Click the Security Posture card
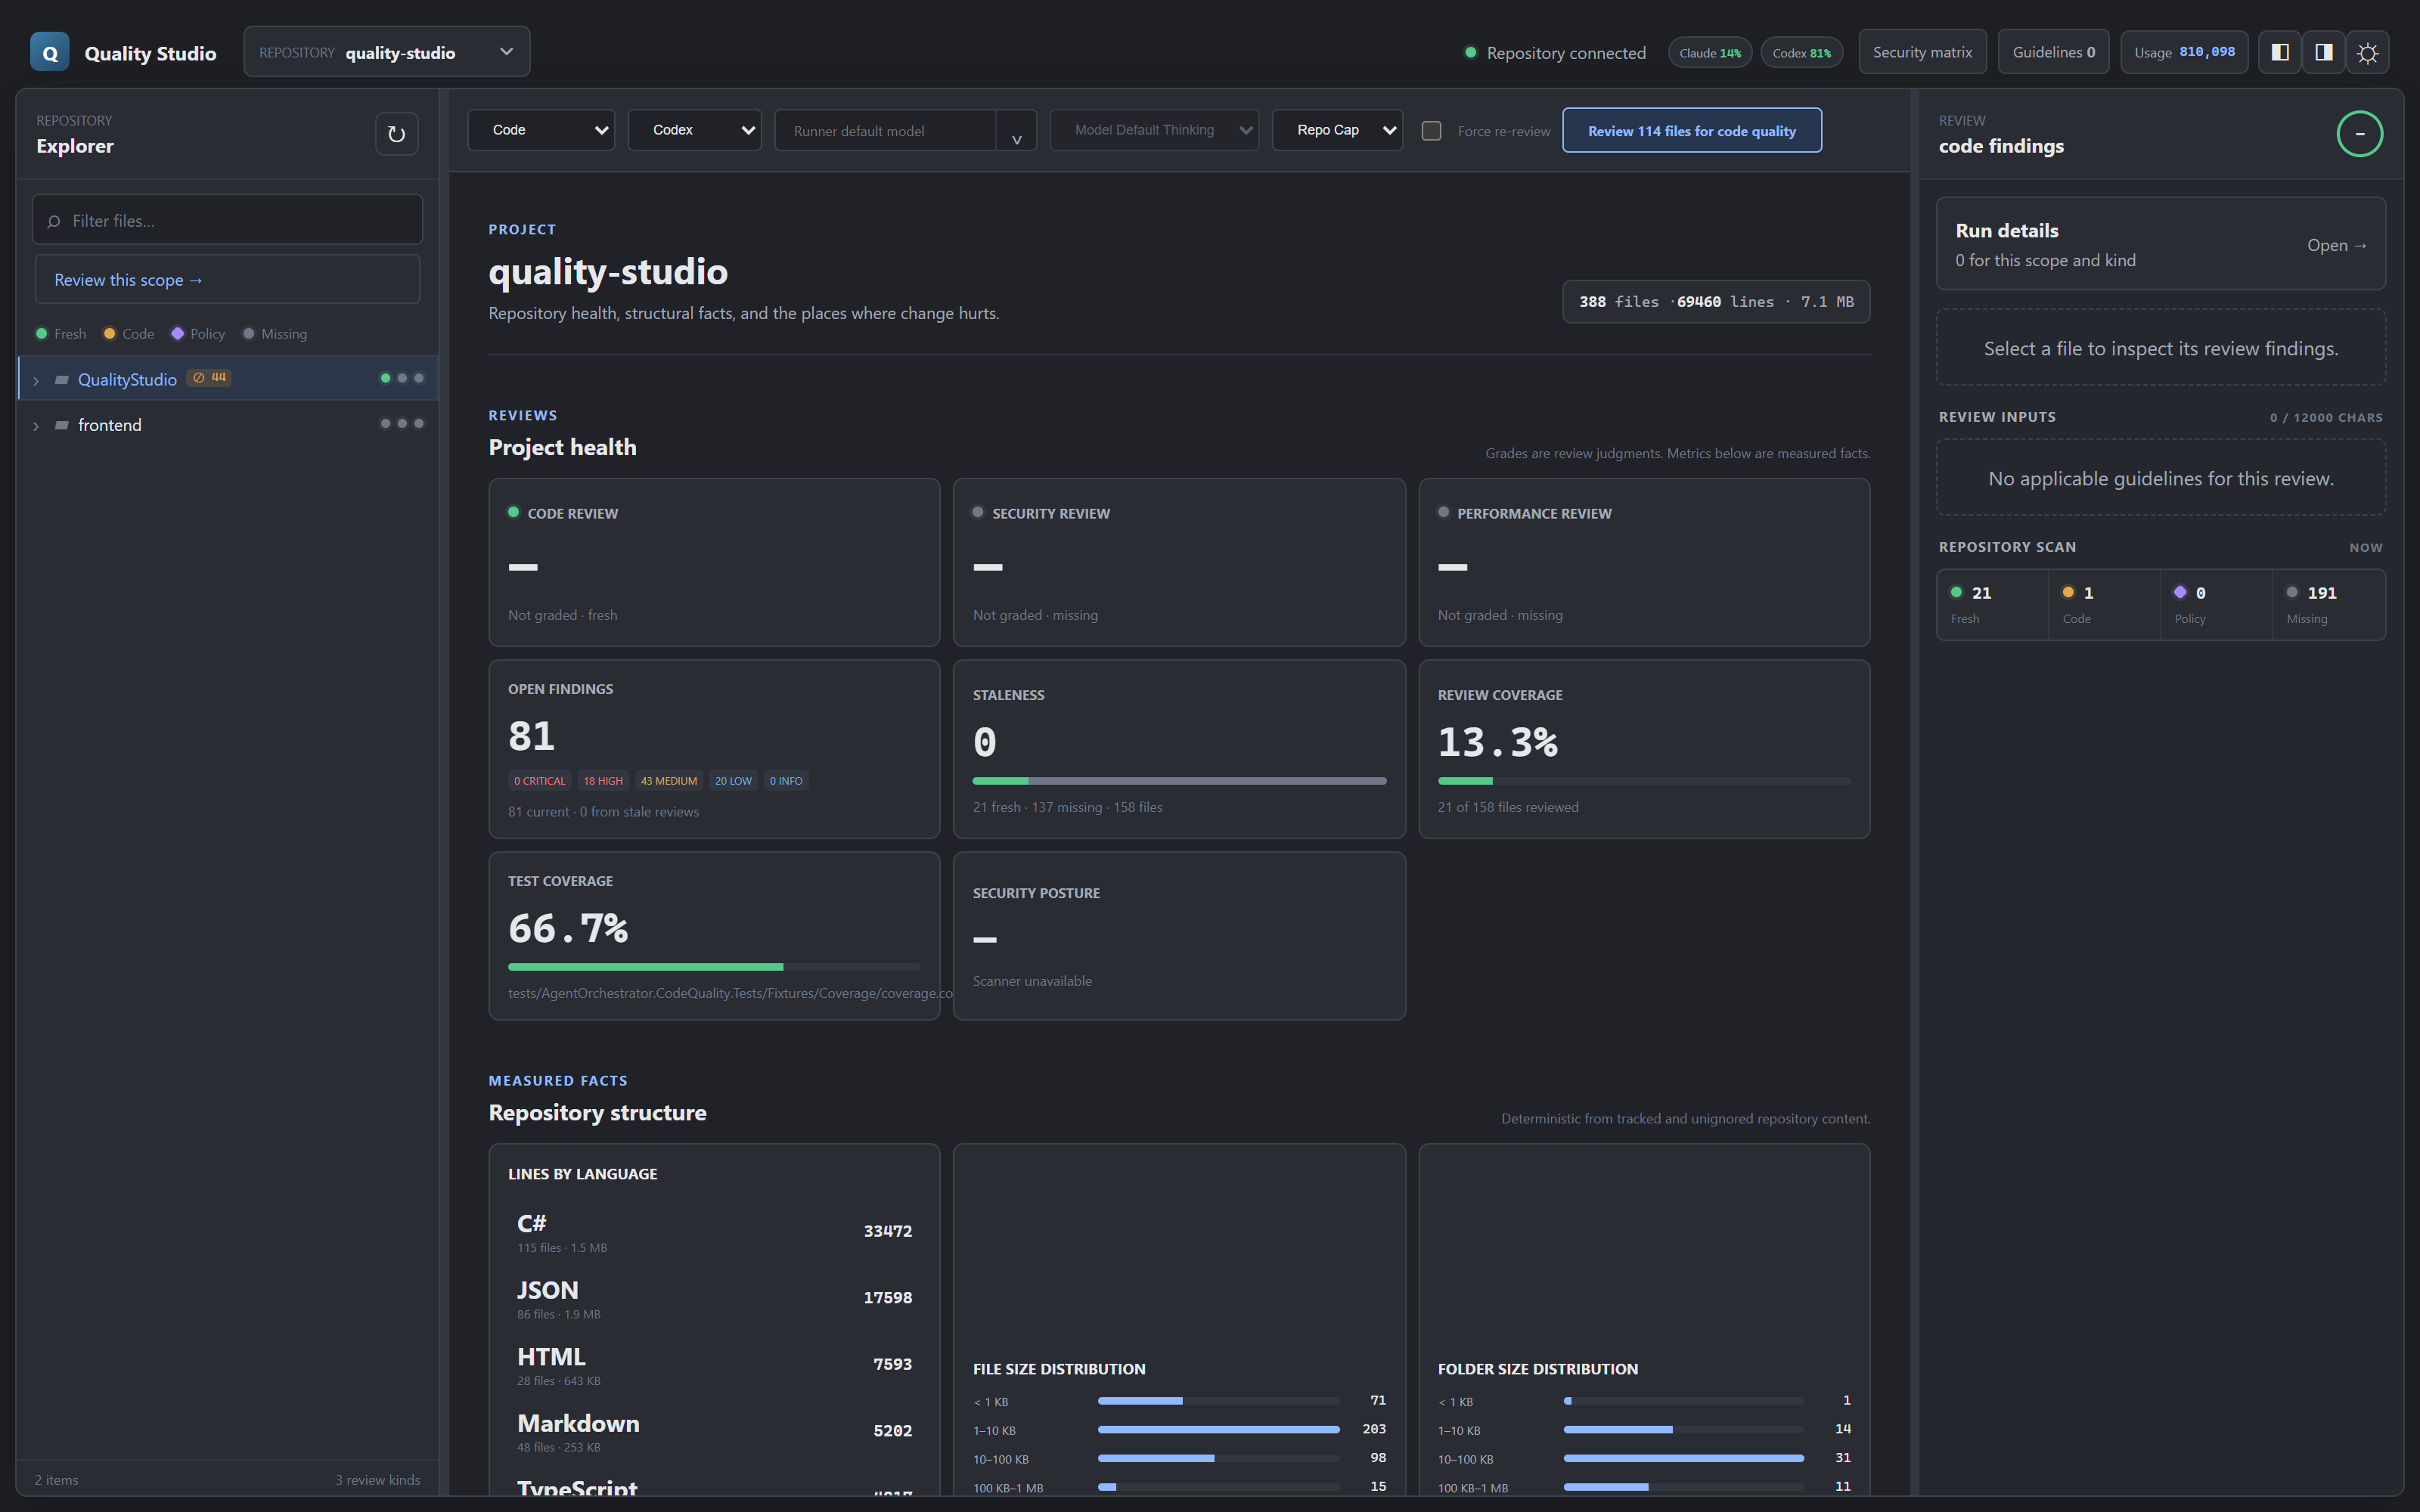This screenshot has height=1512, width=2420. (1179, 936)
